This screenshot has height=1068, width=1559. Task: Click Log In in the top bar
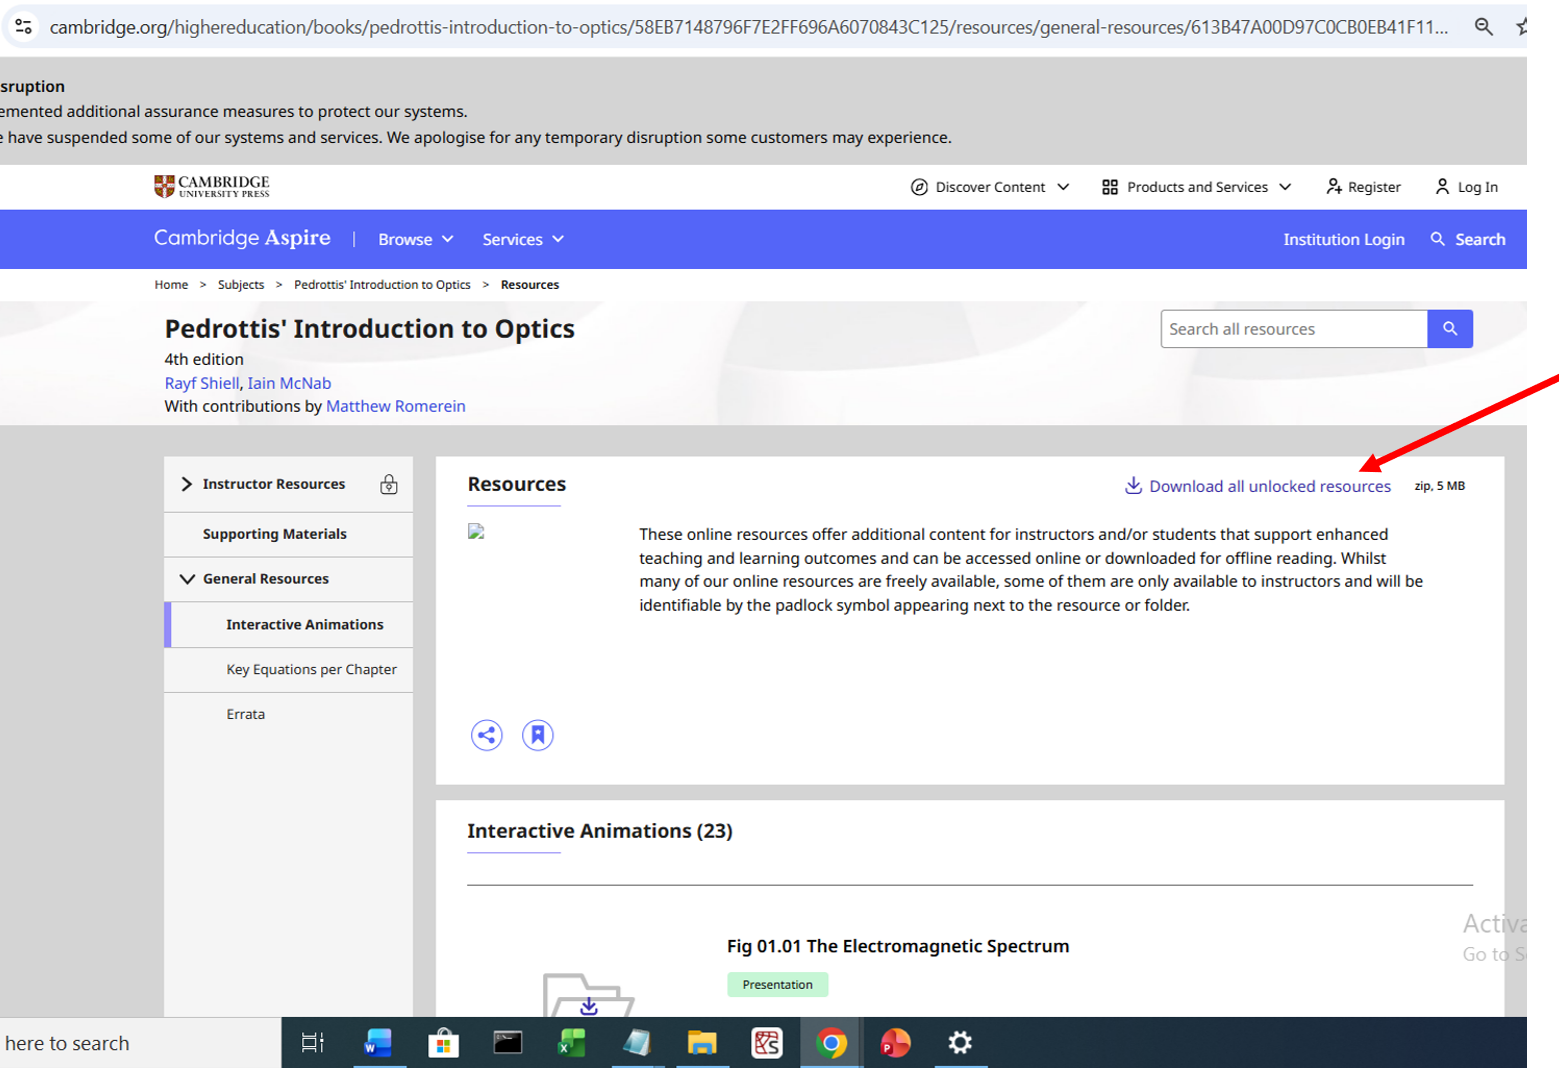1467,187
